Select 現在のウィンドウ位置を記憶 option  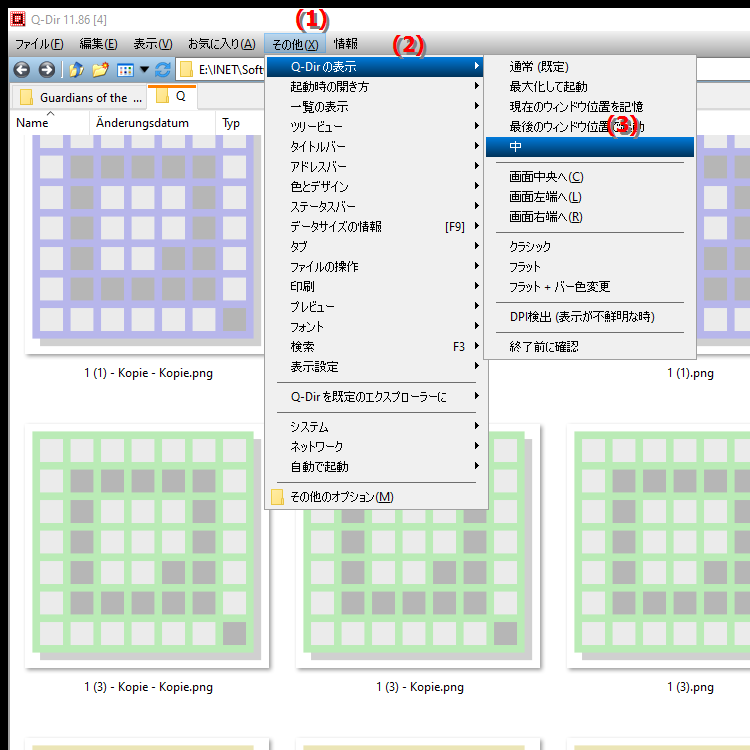(590, 107)
